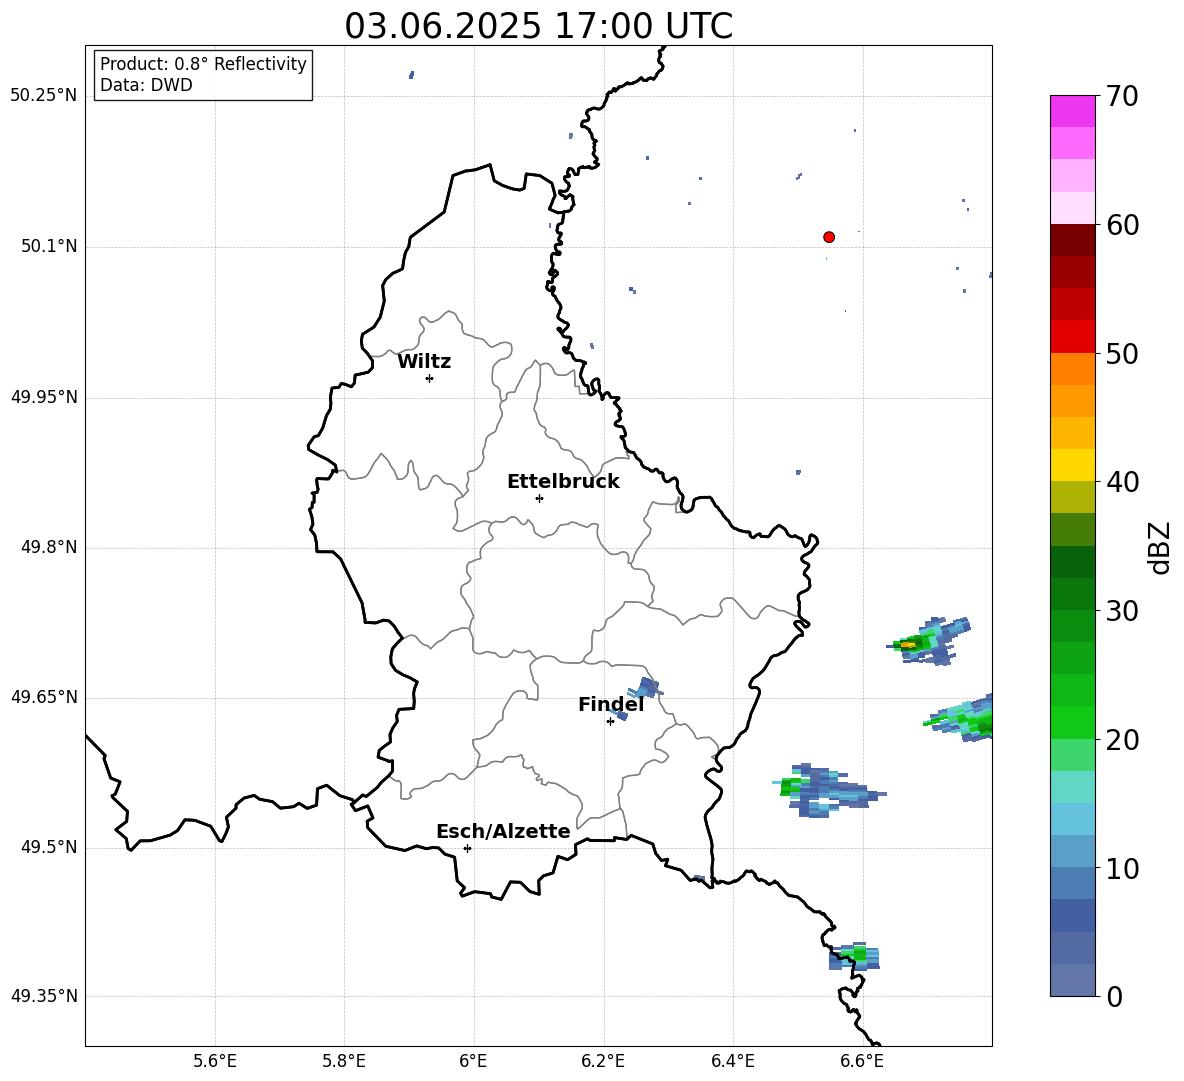1184x1081 pixels.
Task: Click the radar echo northeast of Findel
Action: click(x=647, y=688)
